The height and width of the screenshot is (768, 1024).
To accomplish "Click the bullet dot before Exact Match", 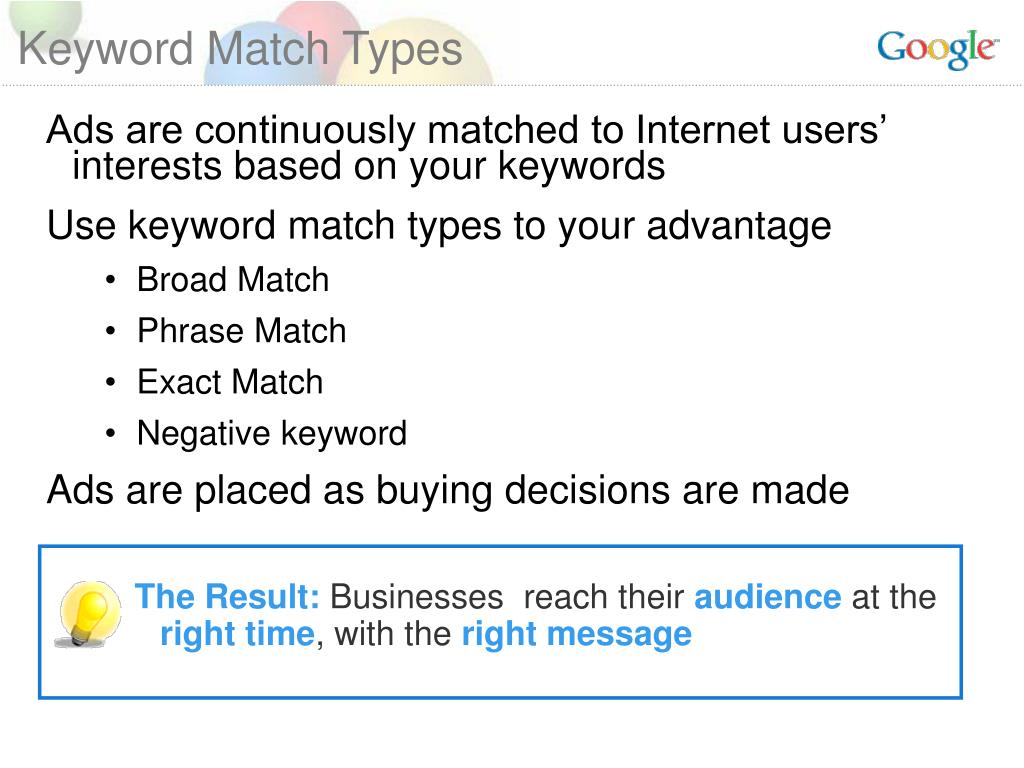I will [x=110, y=382].
